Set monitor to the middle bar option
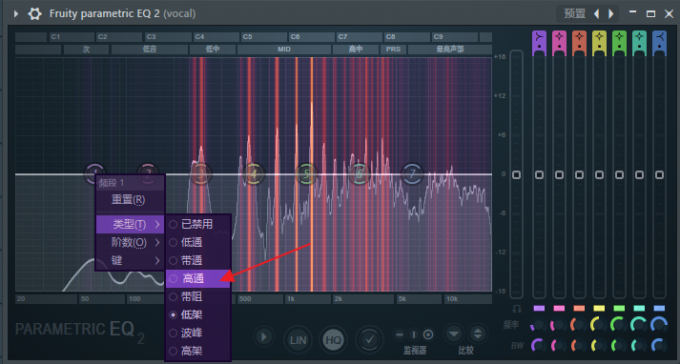 coord(414,334)
